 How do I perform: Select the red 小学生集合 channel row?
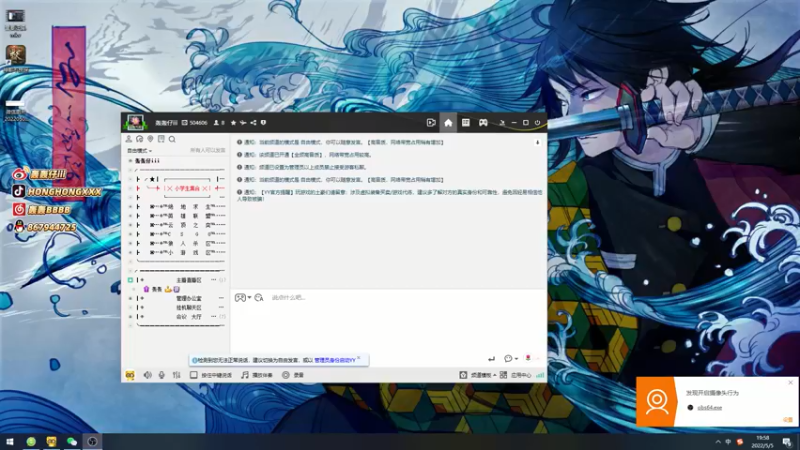pyautogui.click(x=177, y=188)
